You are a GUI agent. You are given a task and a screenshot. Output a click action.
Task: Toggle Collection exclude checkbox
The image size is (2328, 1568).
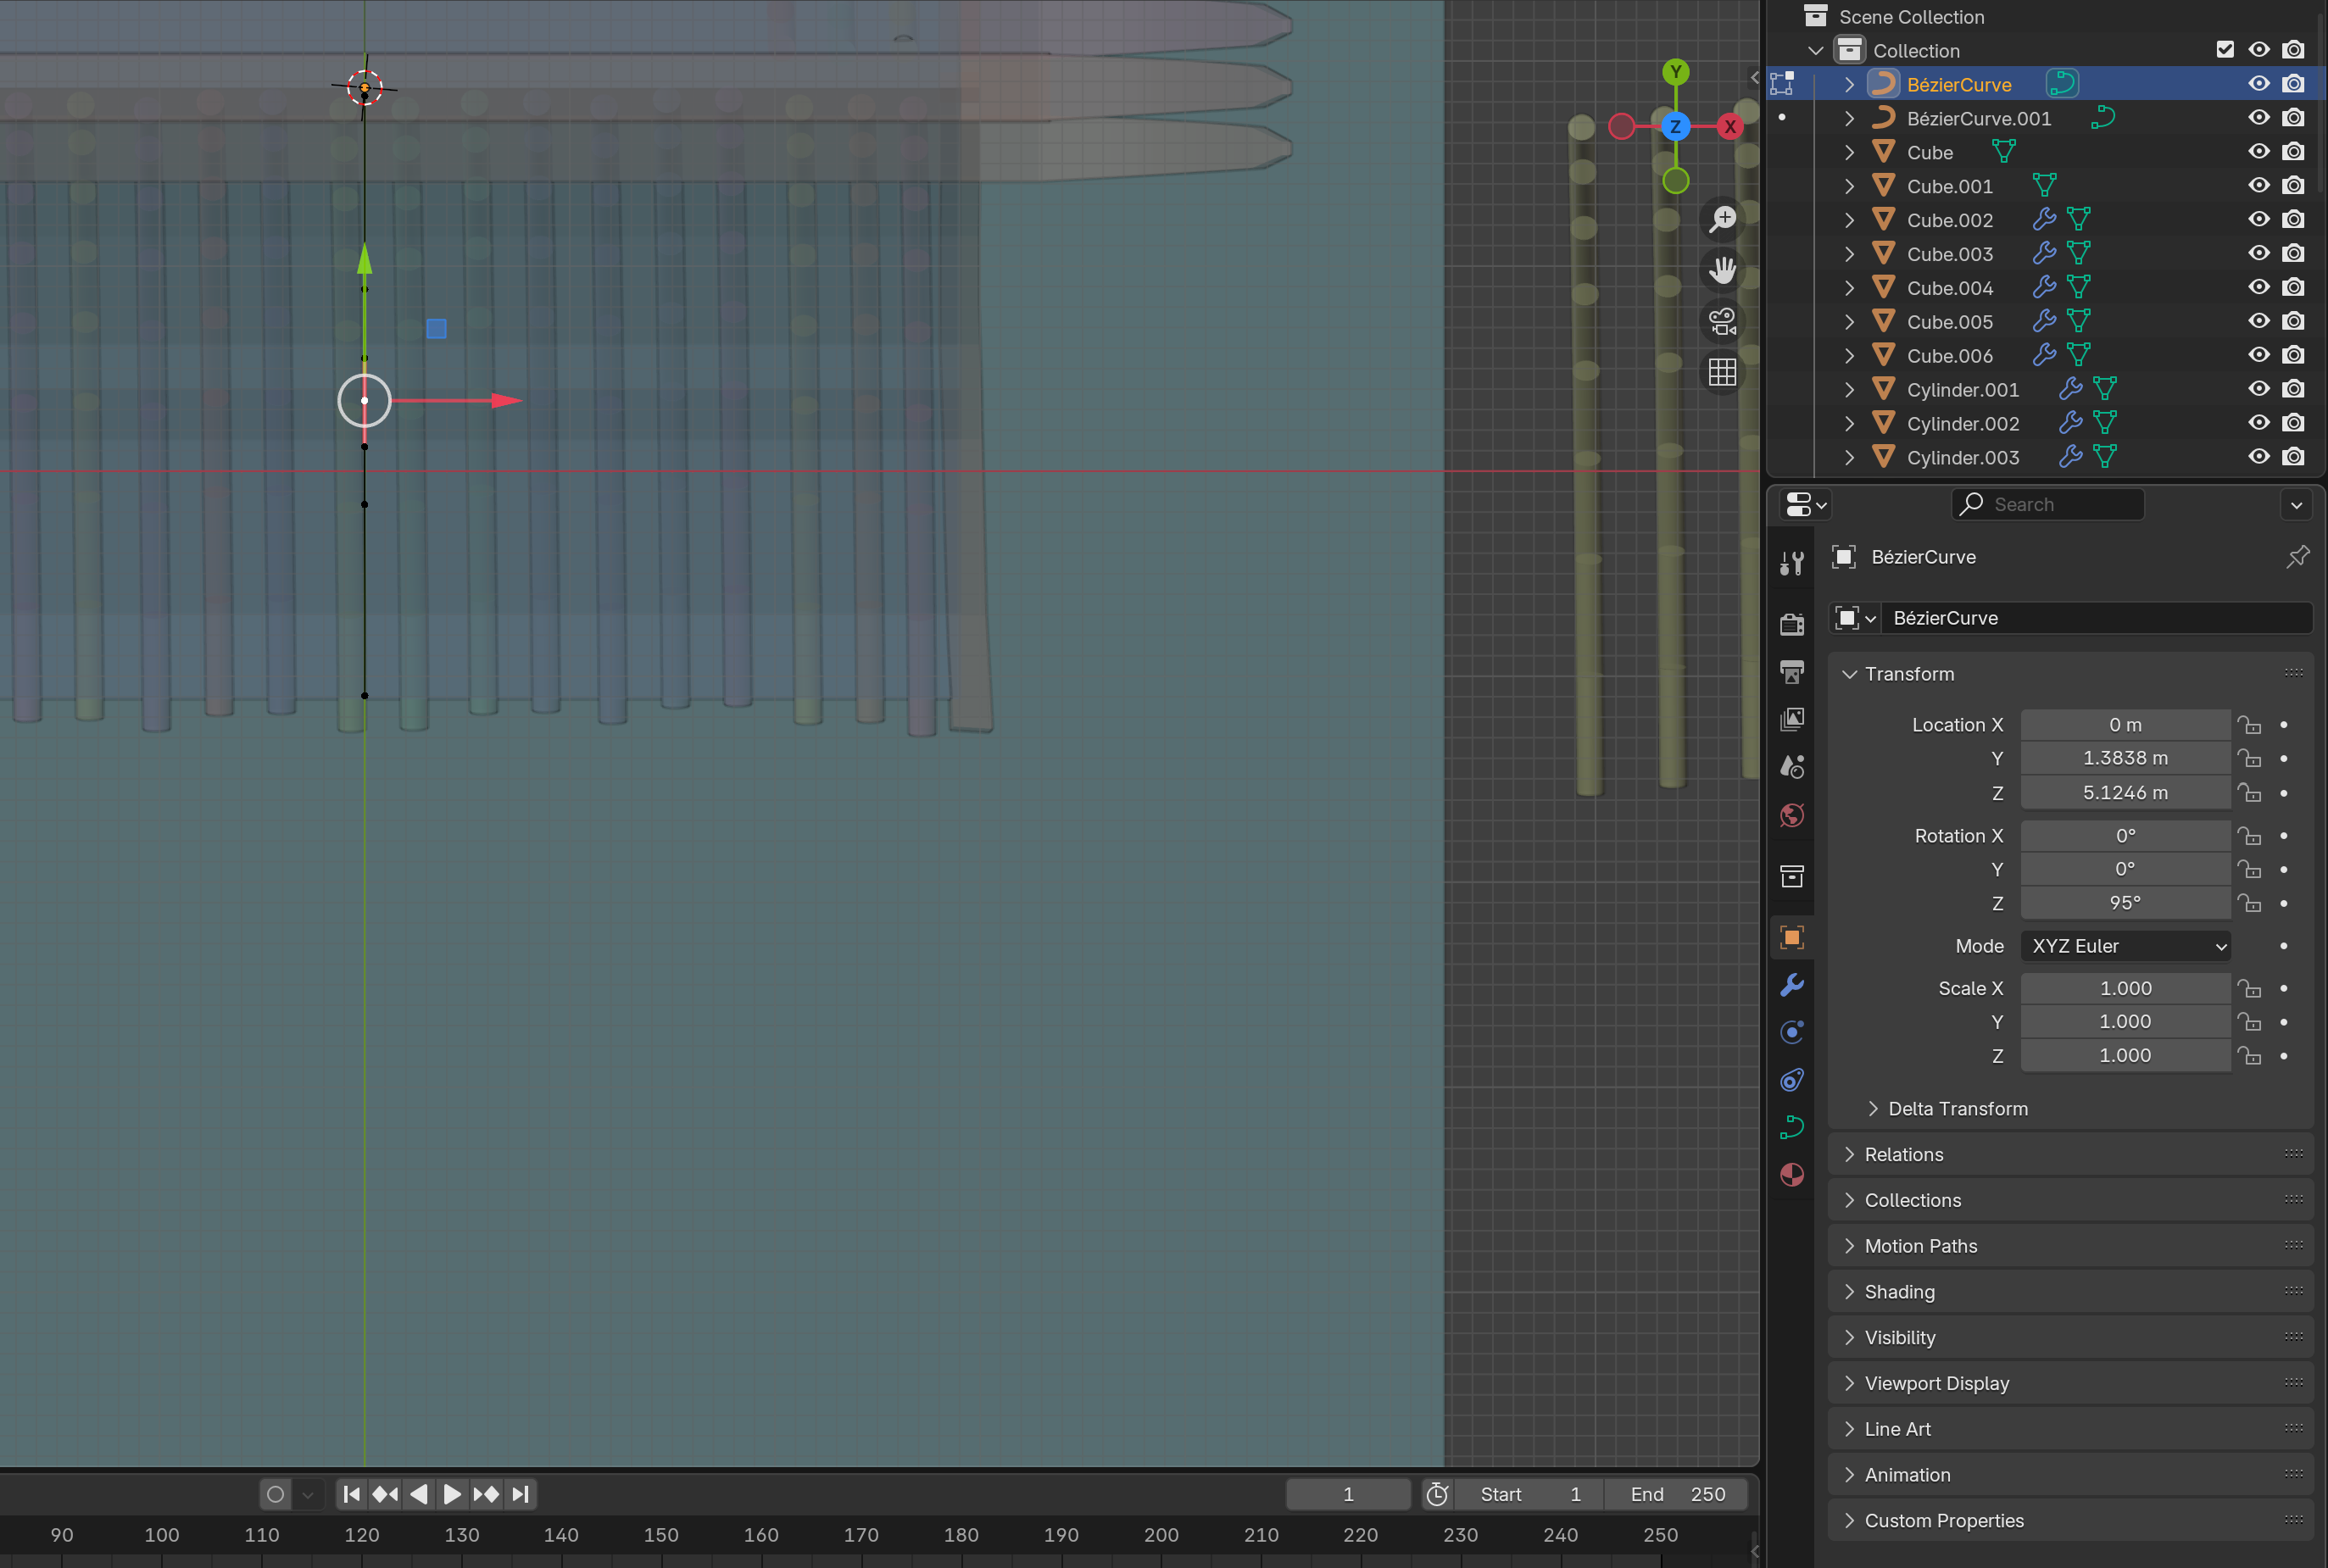click(2225, 50)
